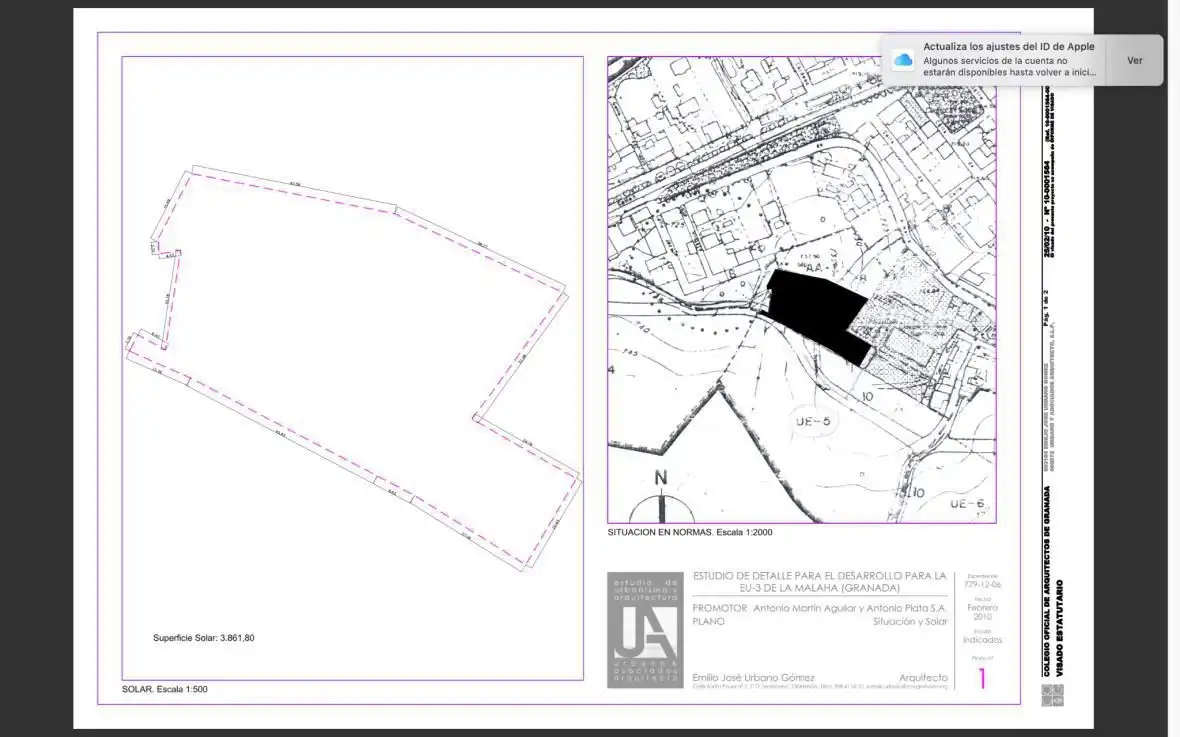Screen dimensions: 1180x737
Task: Click the "PROMOTOR" label in title block
Action: click(x=719, y=608)
